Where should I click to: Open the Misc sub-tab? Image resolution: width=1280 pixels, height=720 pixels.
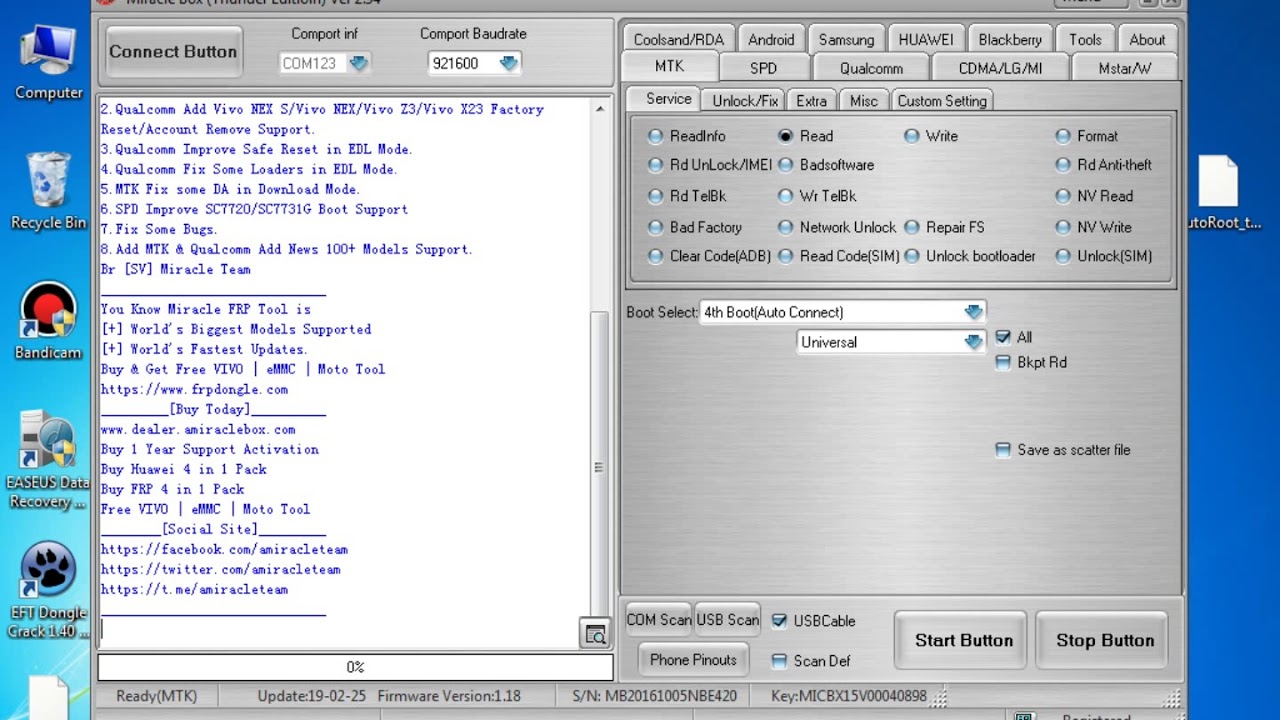click(863, 101)
